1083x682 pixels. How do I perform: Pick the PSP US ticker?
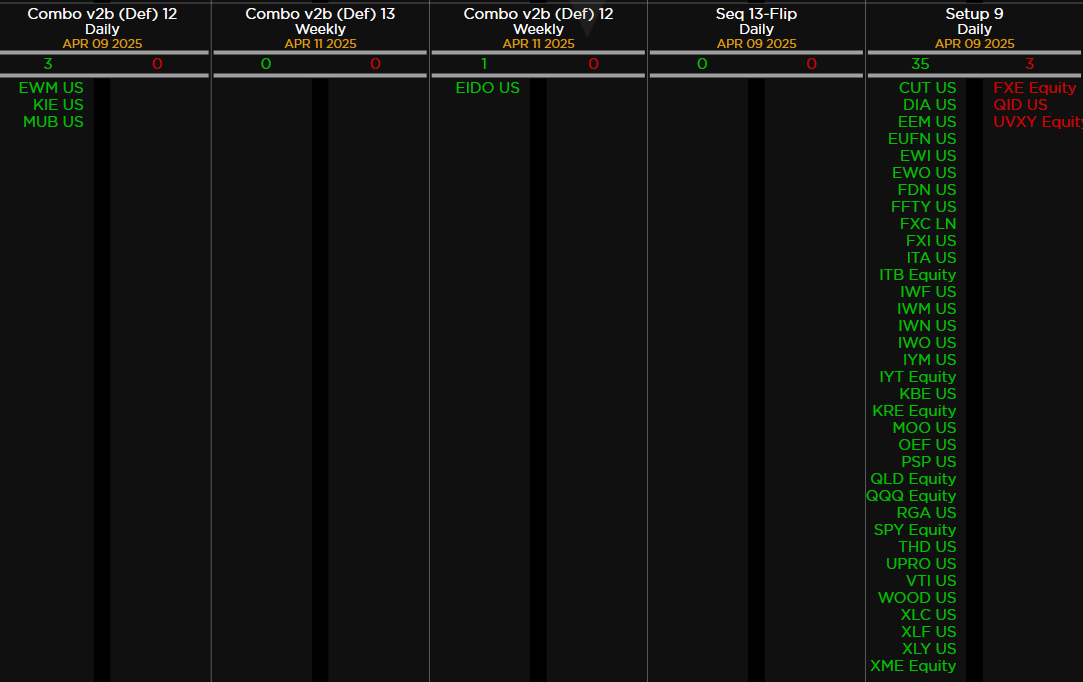point(929,462)
